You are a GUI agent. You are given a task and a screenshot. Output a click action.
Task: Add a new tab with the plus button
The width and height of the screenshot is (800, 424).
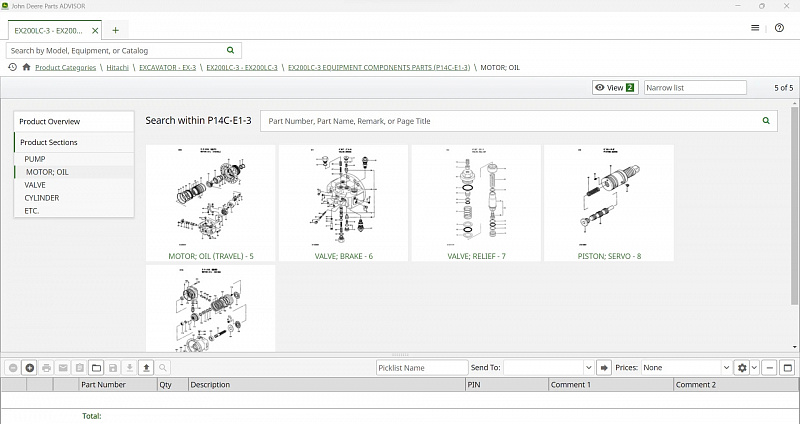point(115,31)
